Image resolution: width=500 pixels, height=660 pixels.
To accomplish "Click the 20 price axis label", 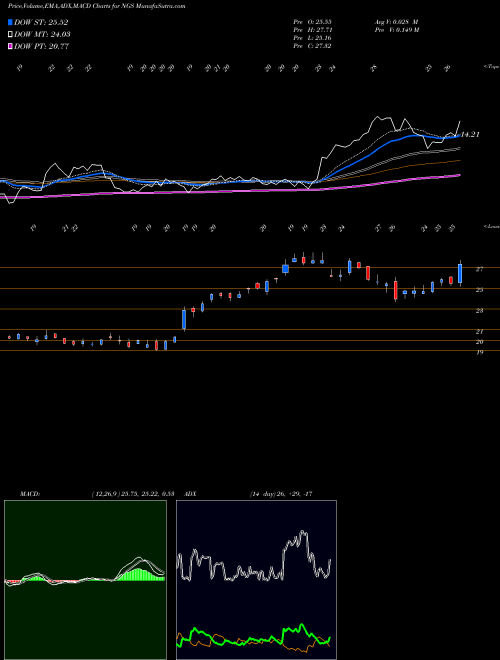I will point(479,342).
